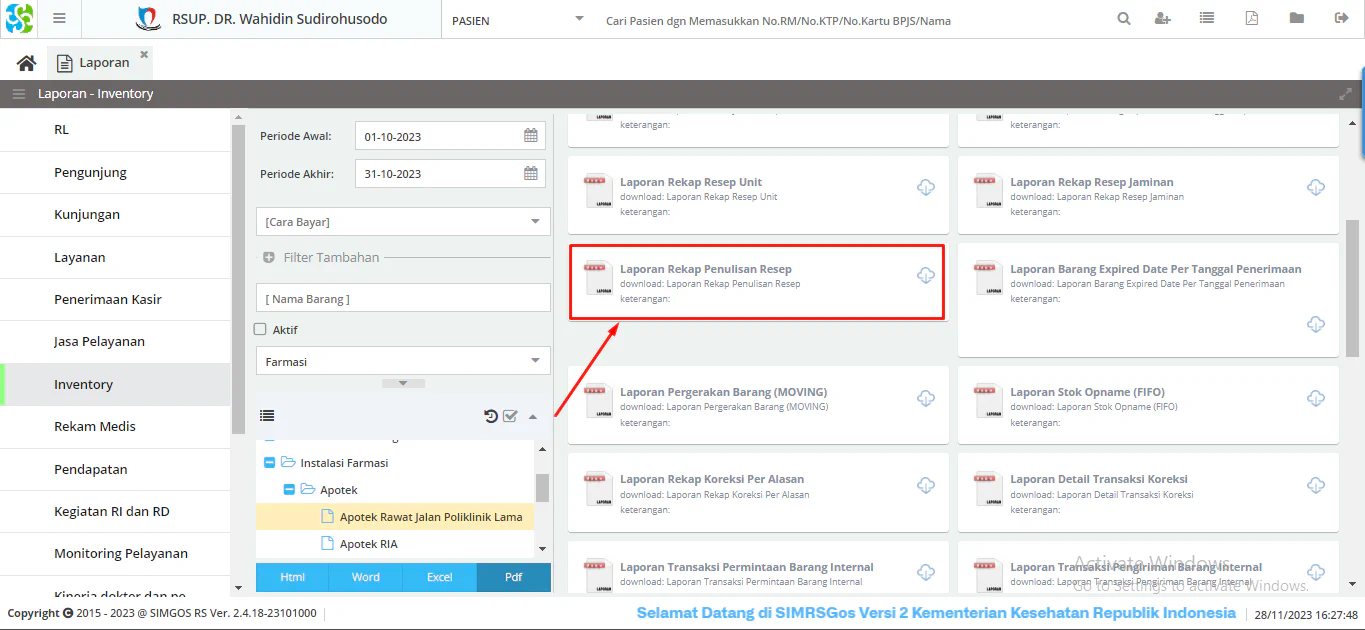This screenshot has height=630, width=1365.
Task: Select Apotek RIA in tree
Action: click(395, 544)
